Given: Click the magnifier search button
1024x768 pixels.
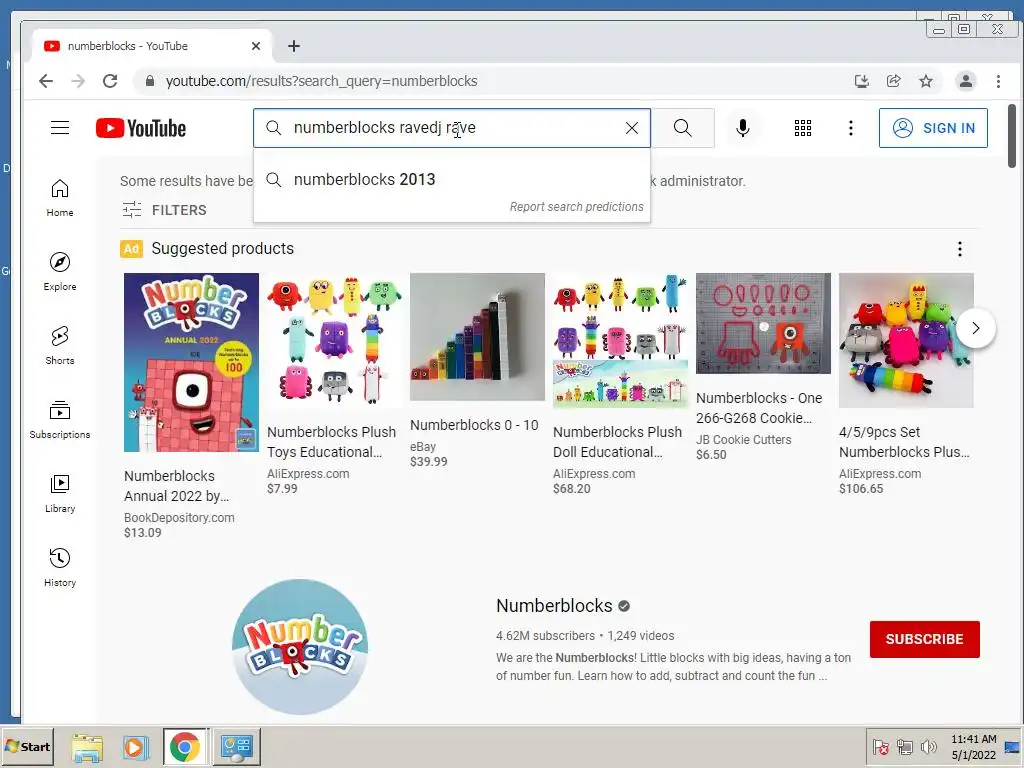Looking at the screenshot, I should pyautogui.click(x=682, y=128).
